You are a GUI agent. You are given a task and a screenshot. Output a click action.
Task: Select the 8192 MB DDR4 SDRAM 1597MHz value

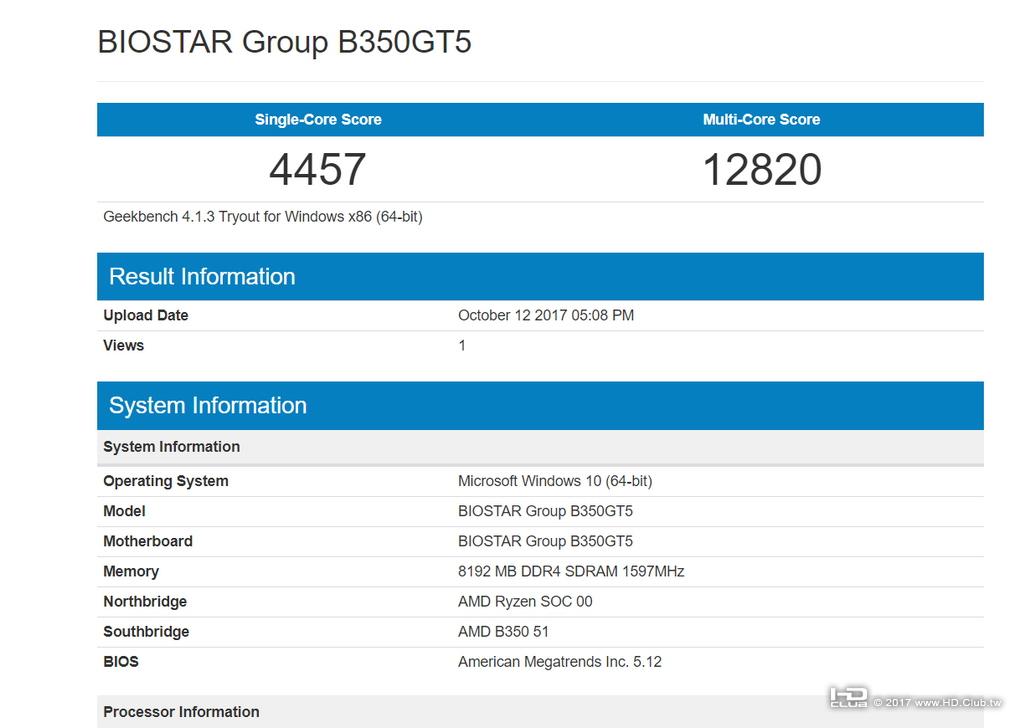[x=571, y=571]
